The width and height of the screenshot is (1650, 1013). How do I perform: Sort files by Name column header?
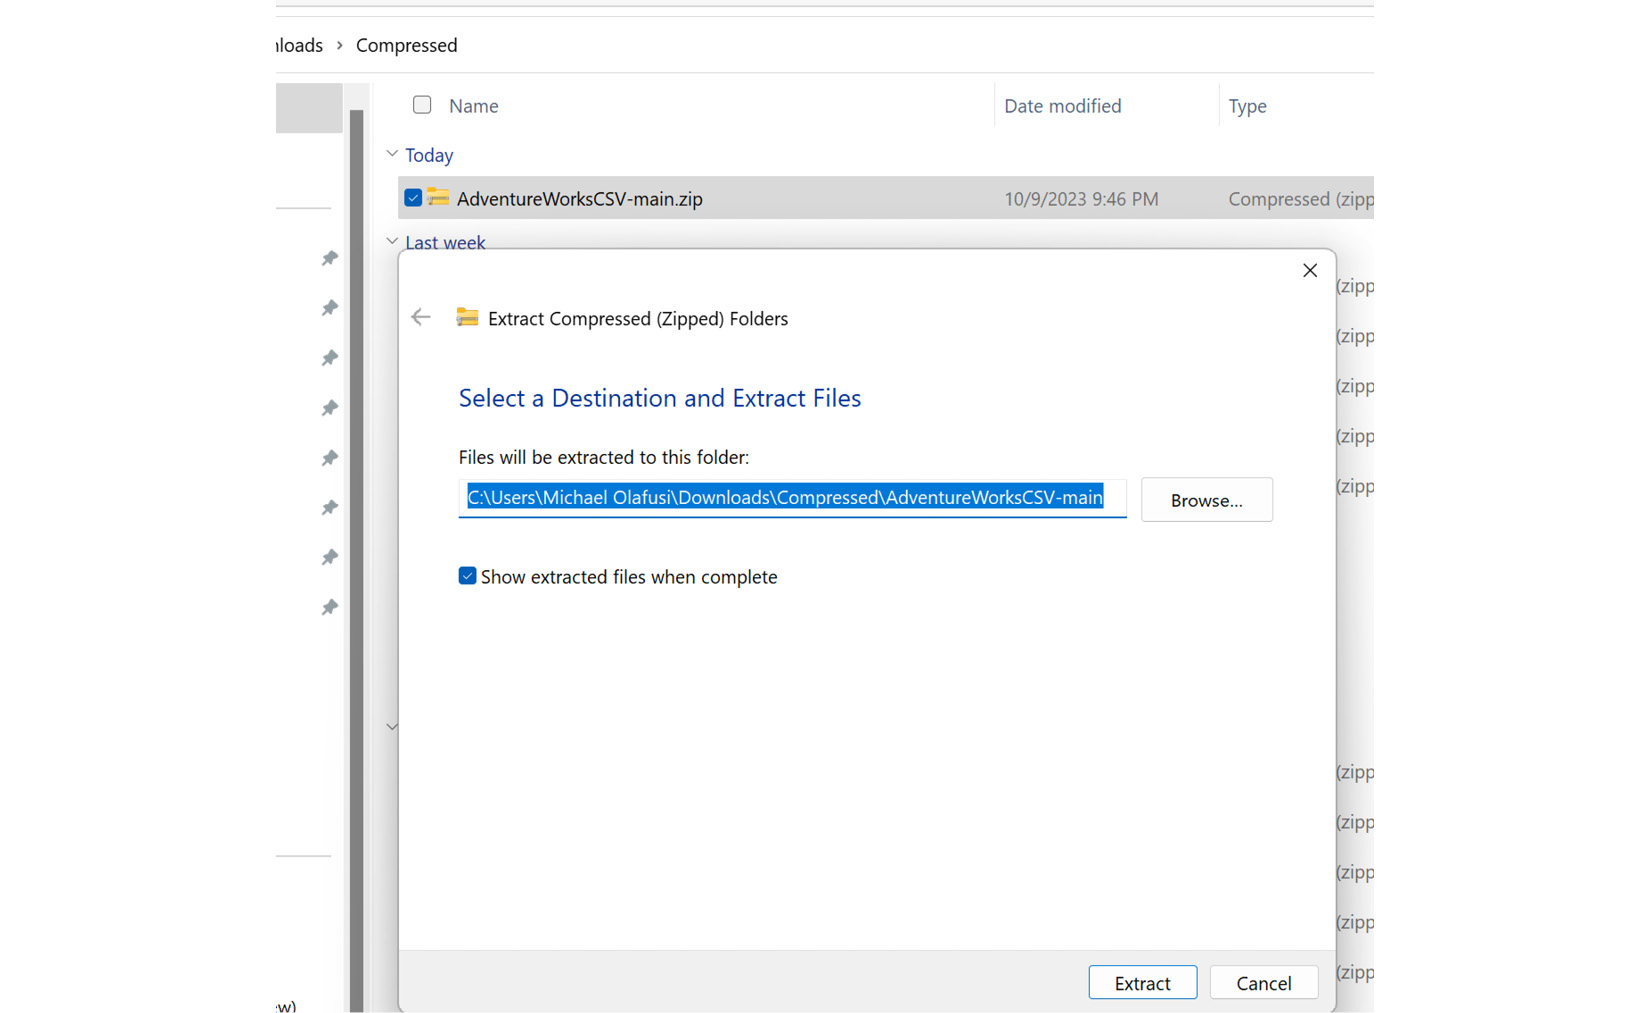click(x=473, y=106)
